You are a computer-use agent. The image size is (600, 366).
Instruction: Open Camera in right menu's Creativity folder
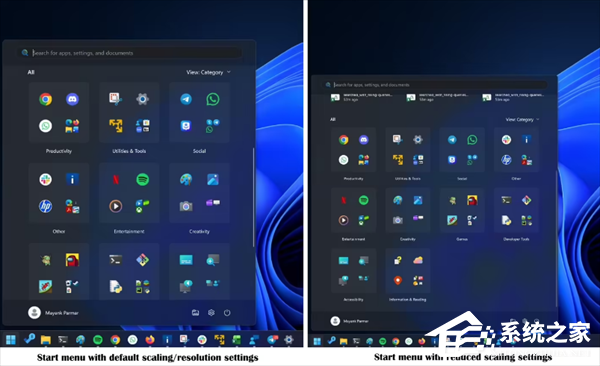(x=398, y=220)
